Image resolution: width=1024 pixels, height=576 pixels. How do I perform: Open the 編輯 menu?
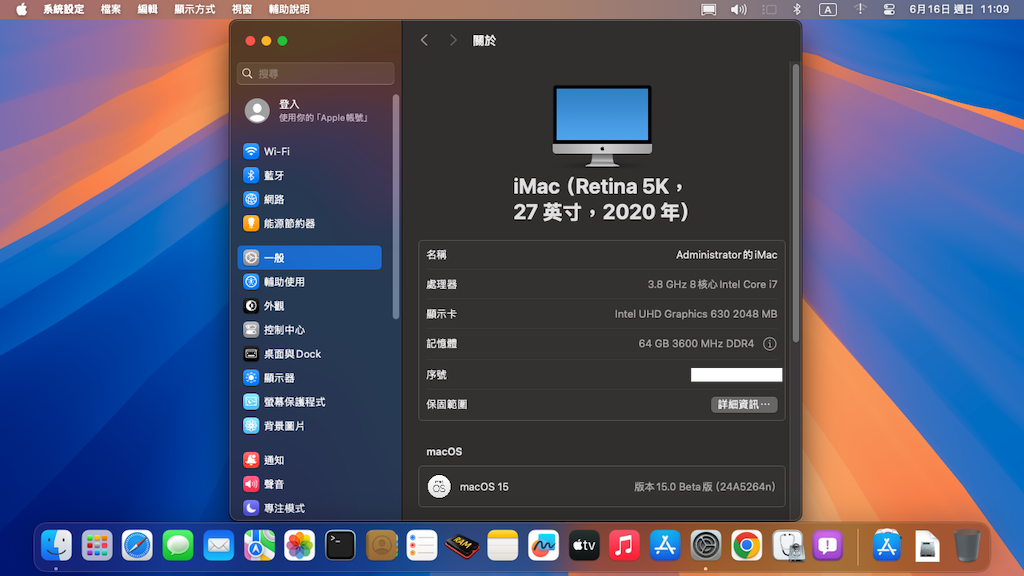(x=147, y=9)
